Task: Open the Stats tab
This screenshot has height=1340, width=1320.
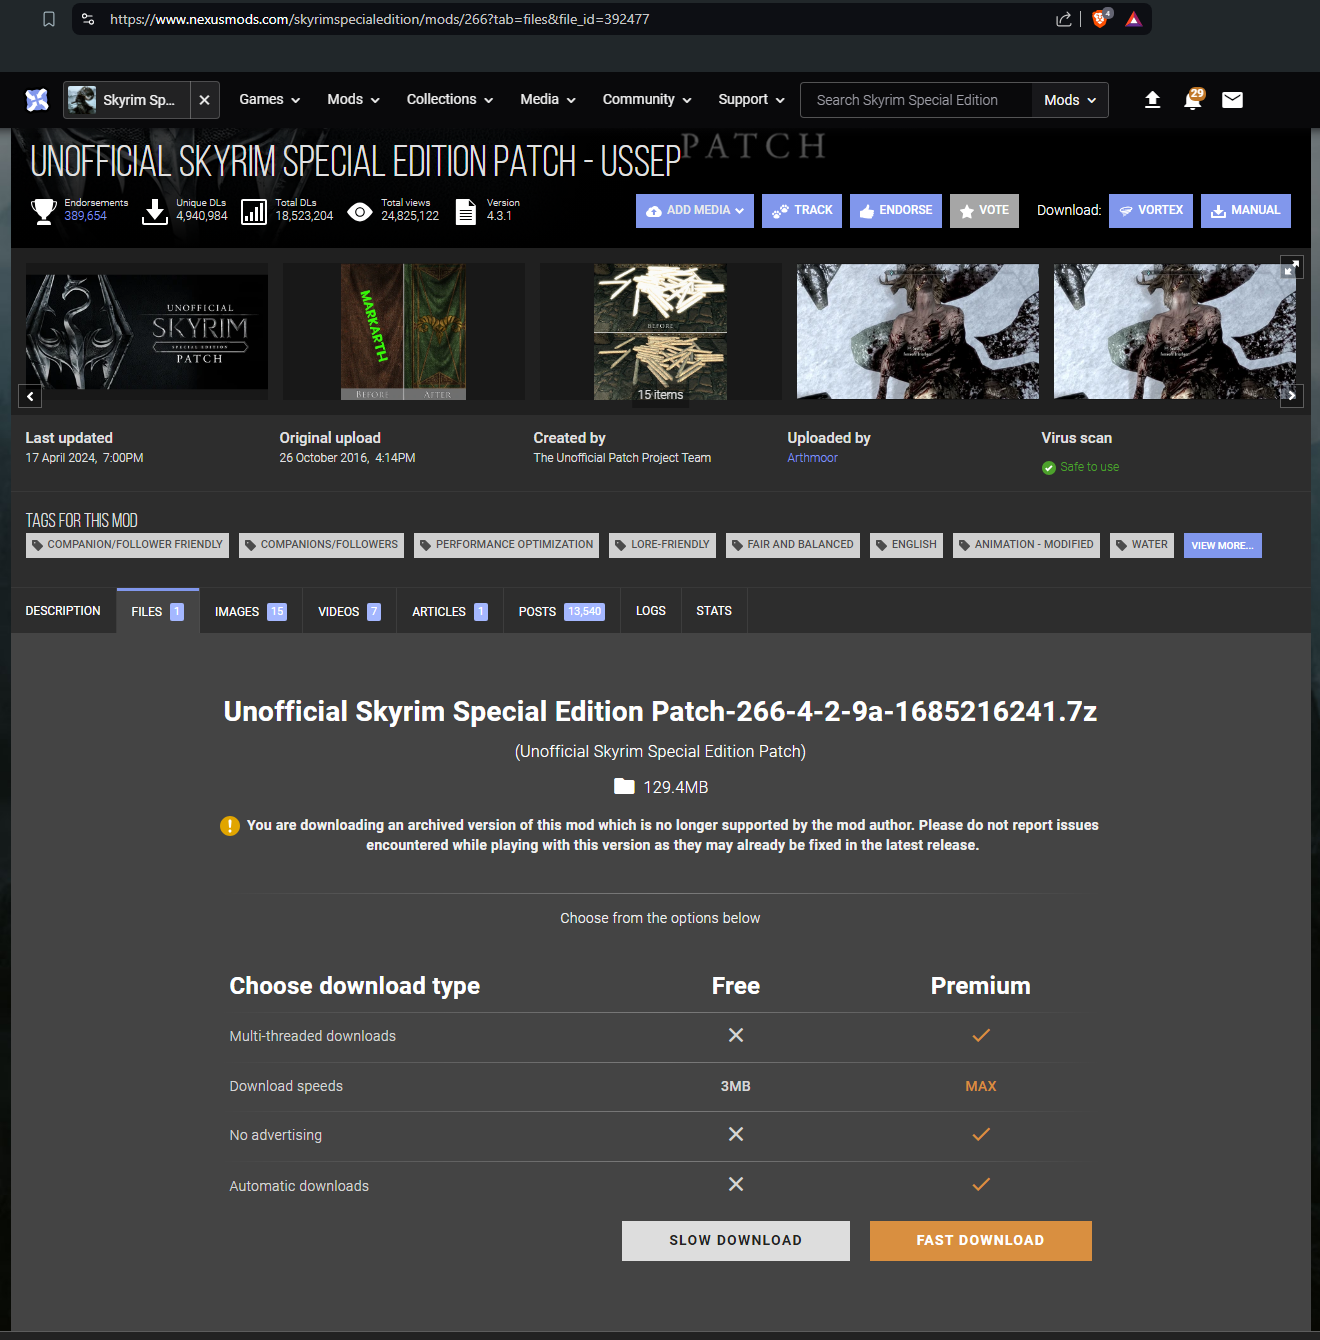Action: 714,611
